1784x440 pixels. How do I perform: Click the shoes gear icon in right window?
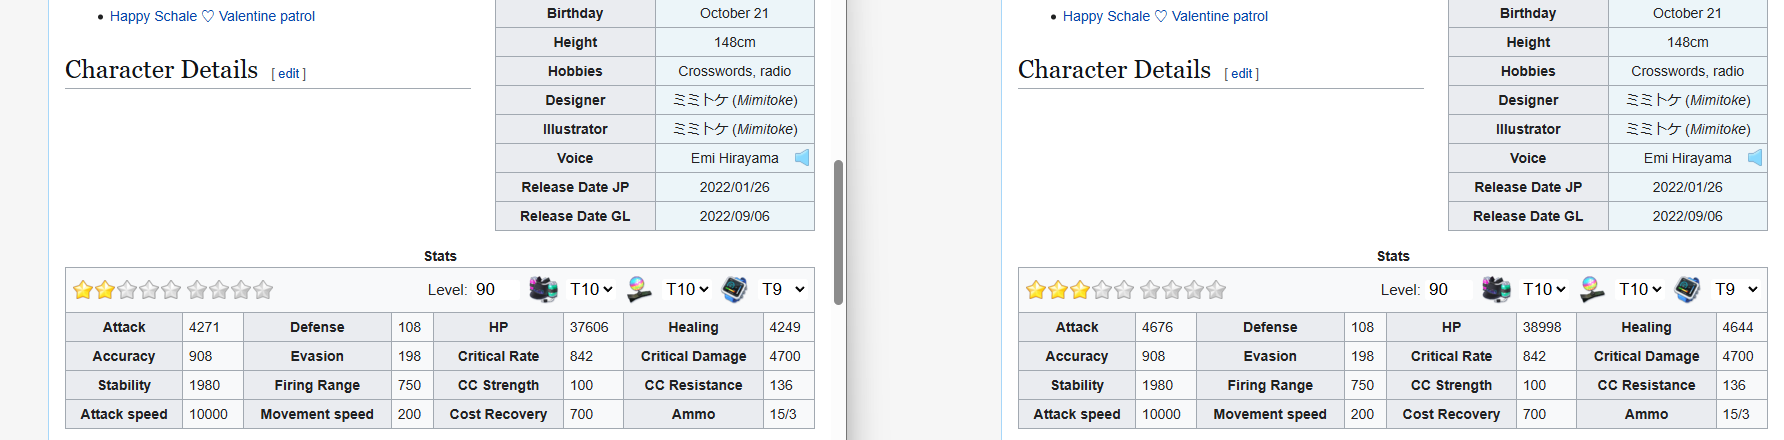point(1496,289)
